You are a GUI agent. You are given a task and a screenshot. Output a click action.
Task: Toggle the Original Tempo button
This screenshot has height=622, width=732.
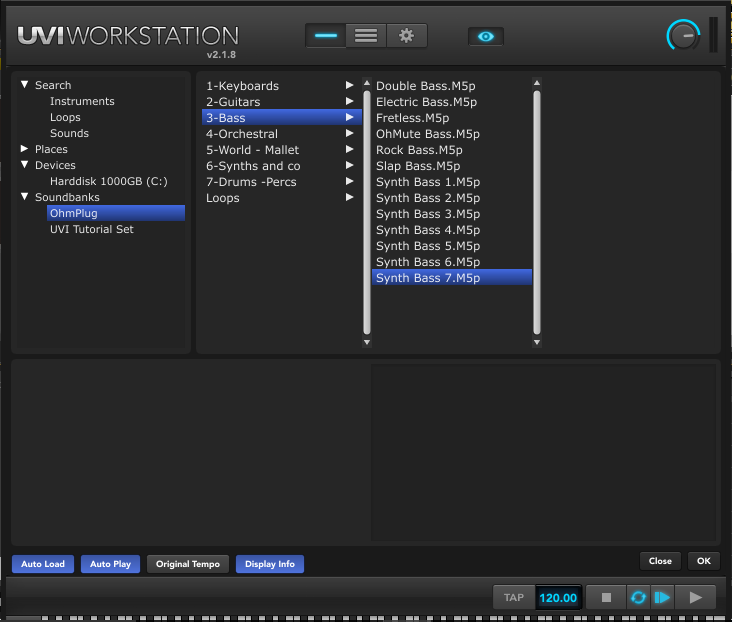click(x=188, y=564)
